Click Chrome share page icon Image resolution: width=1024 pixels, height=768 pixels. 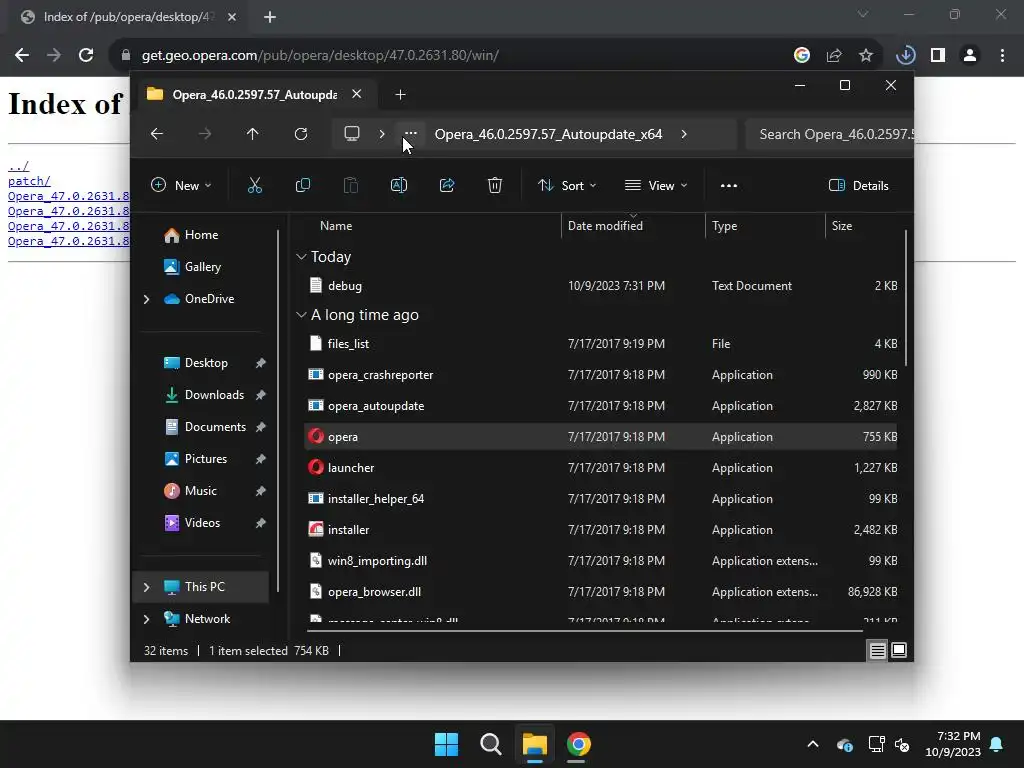coord(834,55)
